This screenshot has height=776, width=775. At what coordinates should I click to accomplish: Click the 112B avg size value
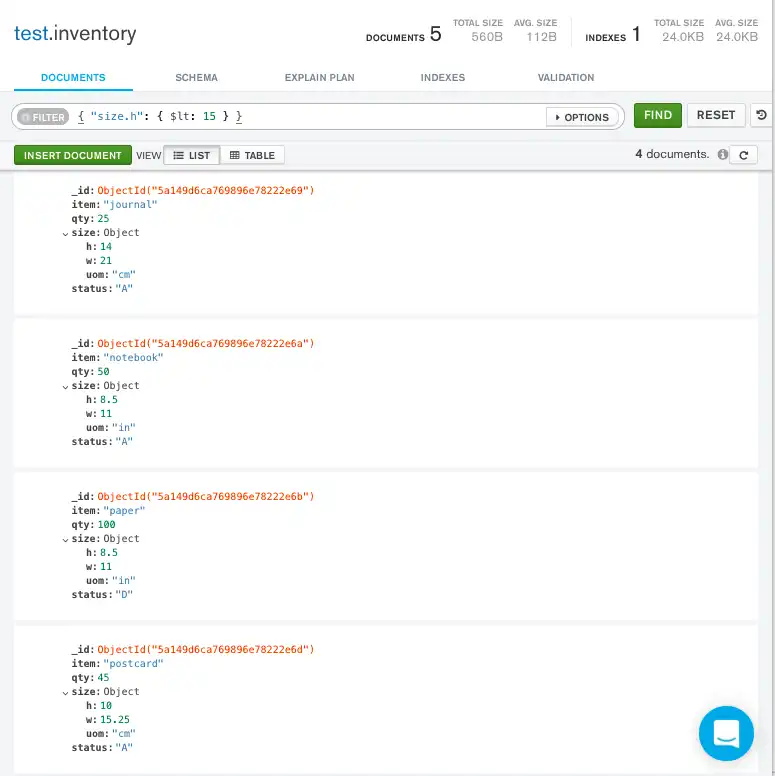(541, 37)
